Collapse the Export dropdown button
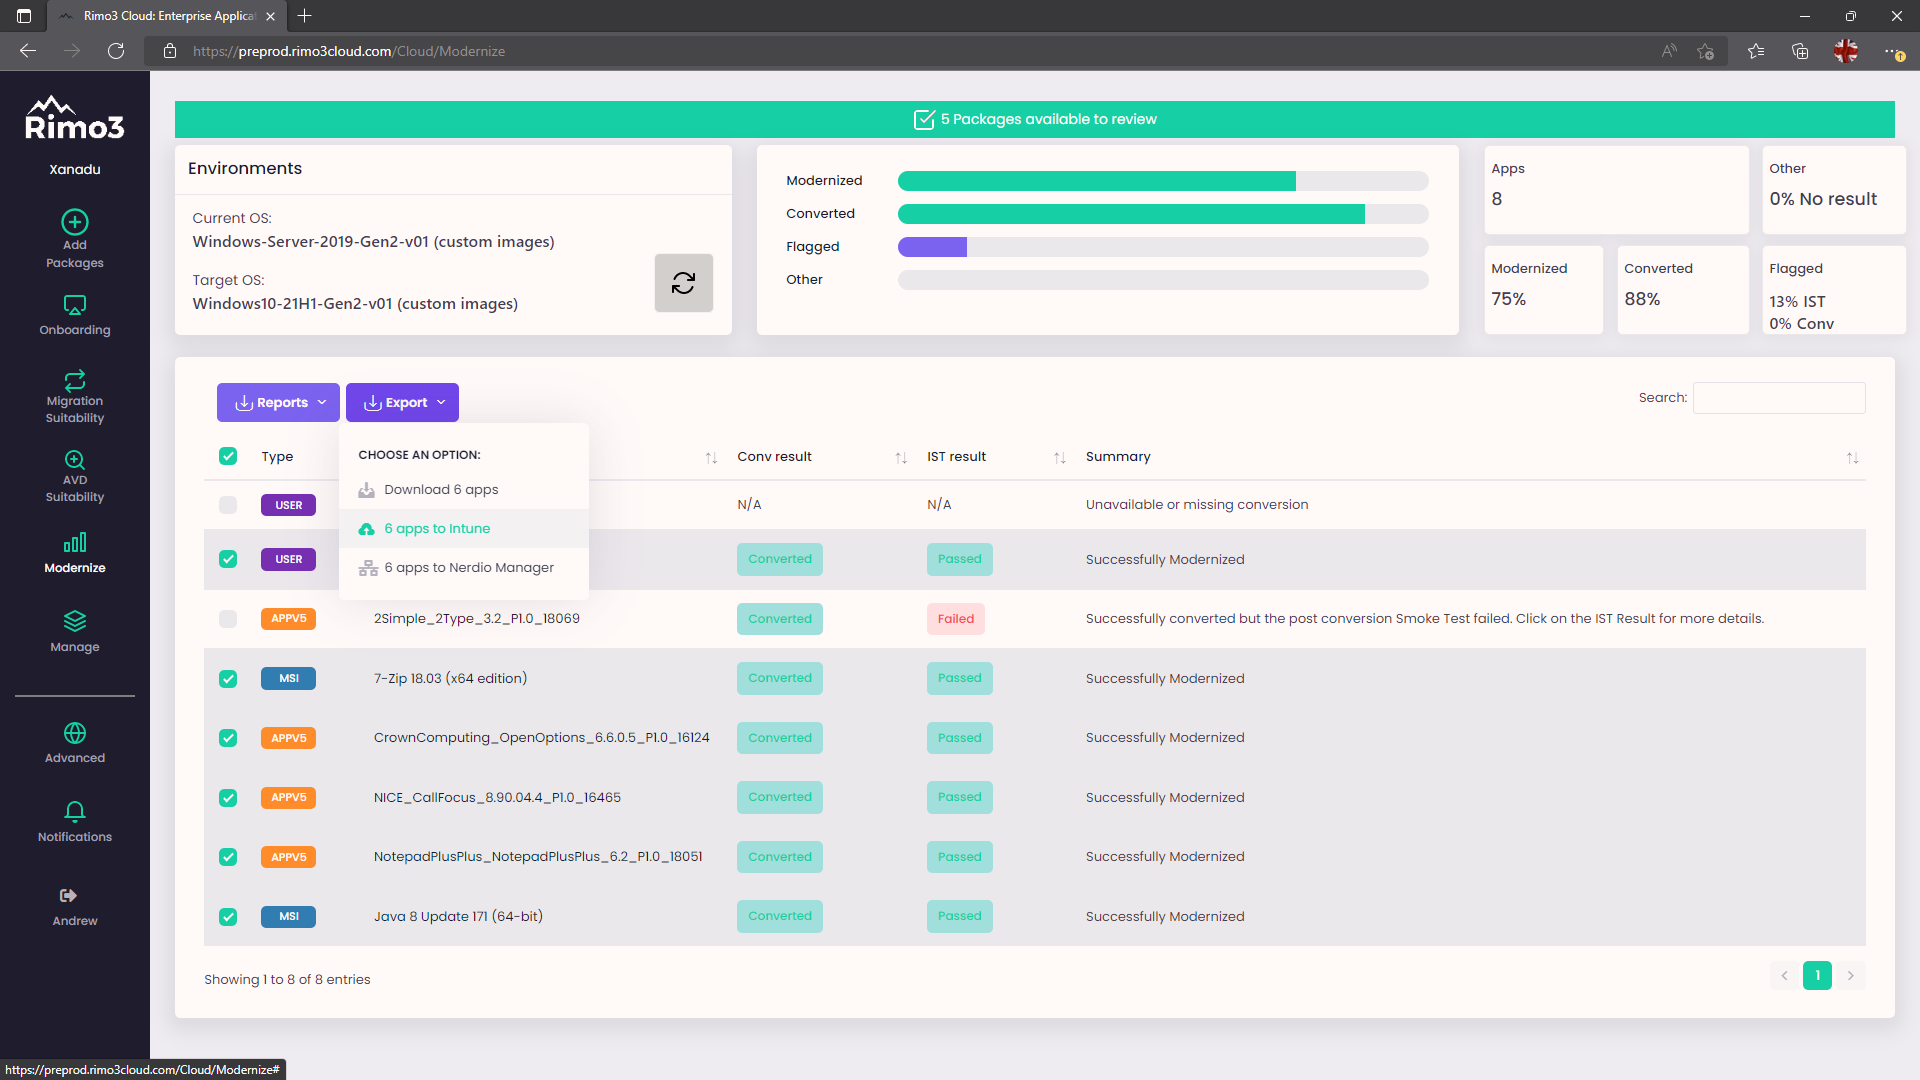The image size is (1920, 1080). click(402, 403)
